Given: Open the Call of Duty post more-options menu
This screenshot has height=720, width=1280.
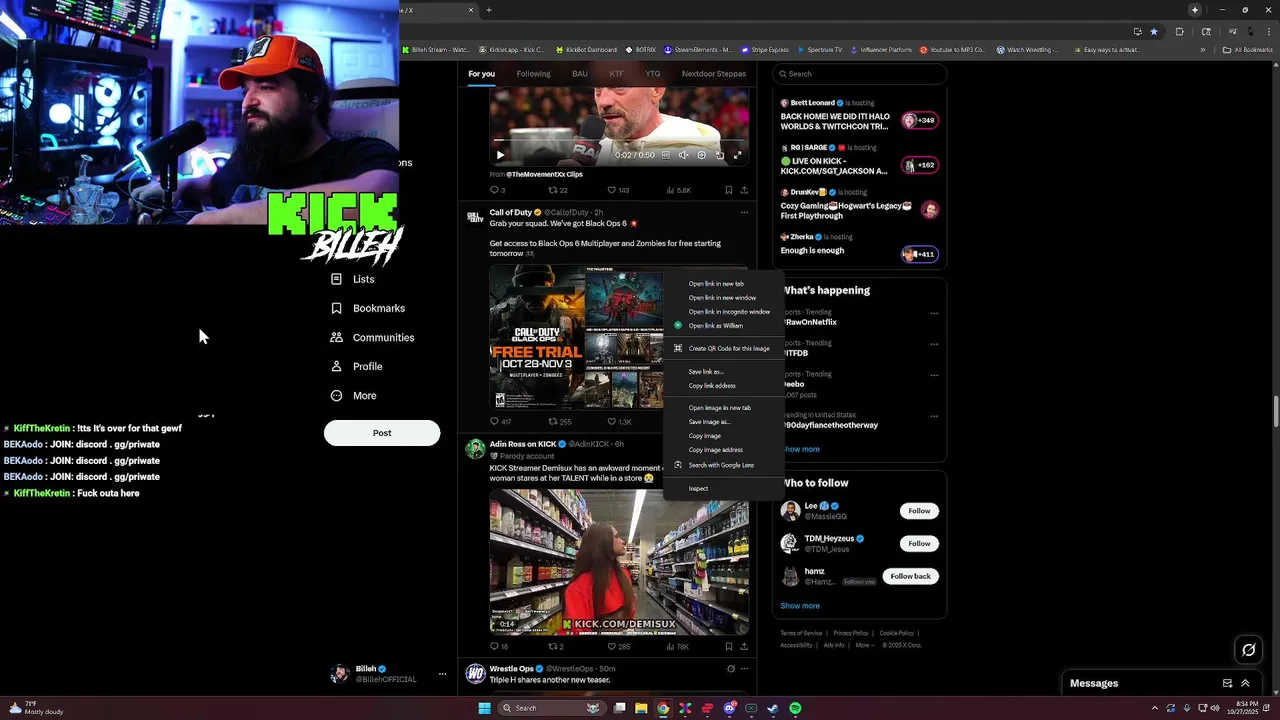Looking at the screenshot, I should (x=743, y=212).
